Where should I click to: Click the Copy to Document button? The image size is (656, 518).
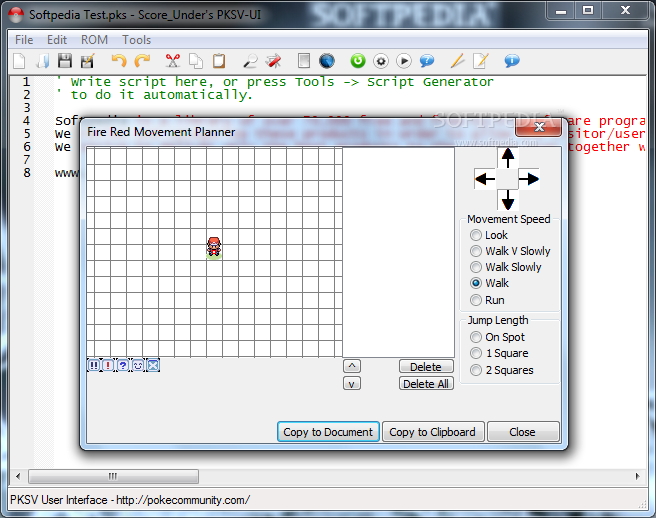pos(328,432)
